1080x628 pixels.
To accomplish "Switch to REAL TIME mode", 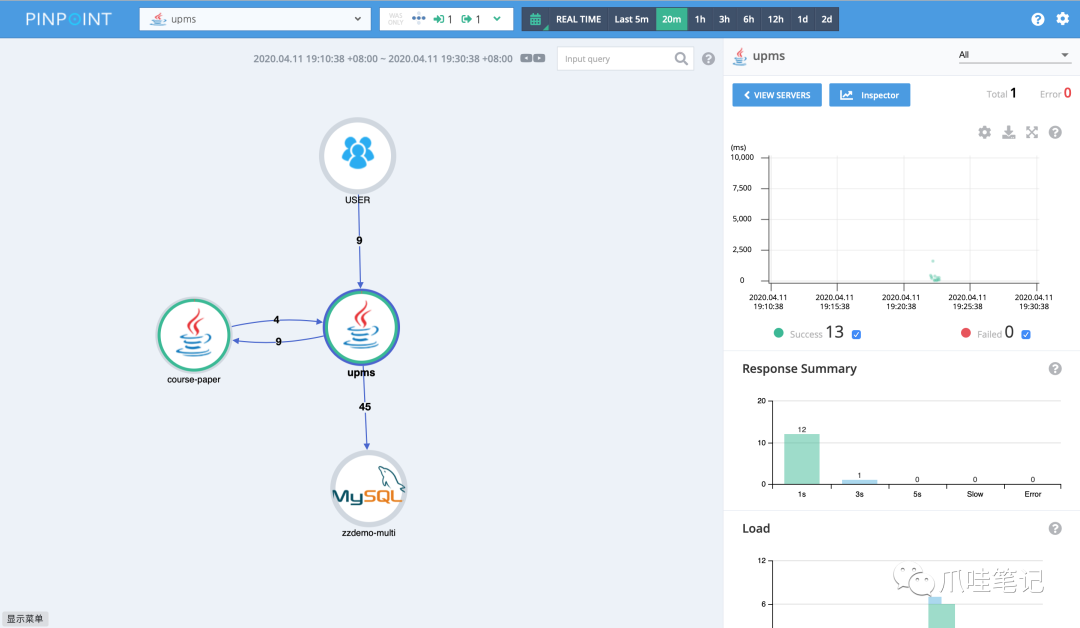I will [x=578, y=19].
